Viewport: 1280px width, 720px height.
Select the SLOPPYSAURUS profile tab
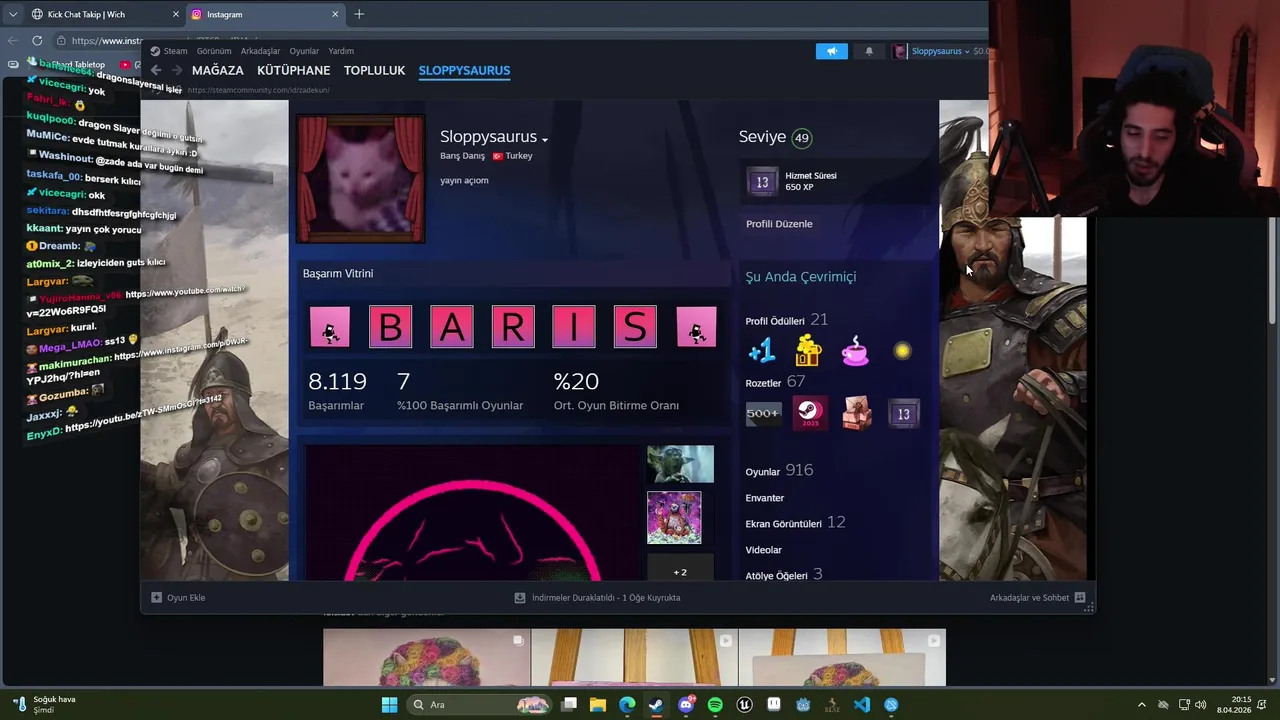(x=464, y=71)
